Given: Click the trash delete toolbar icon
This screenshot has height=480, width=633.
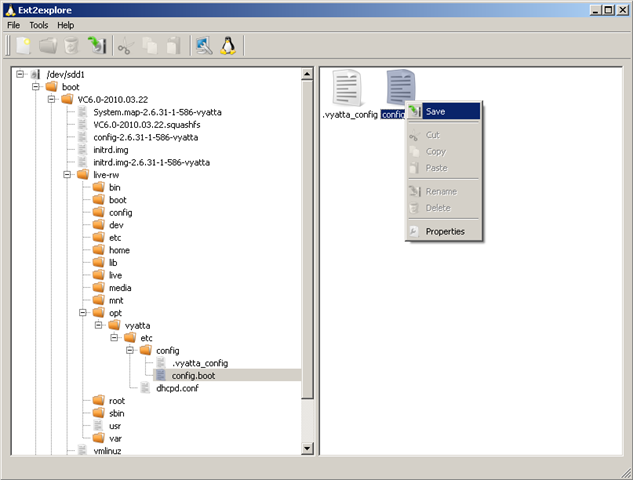Looking at the screenshot, I should (x=70, y=45).
